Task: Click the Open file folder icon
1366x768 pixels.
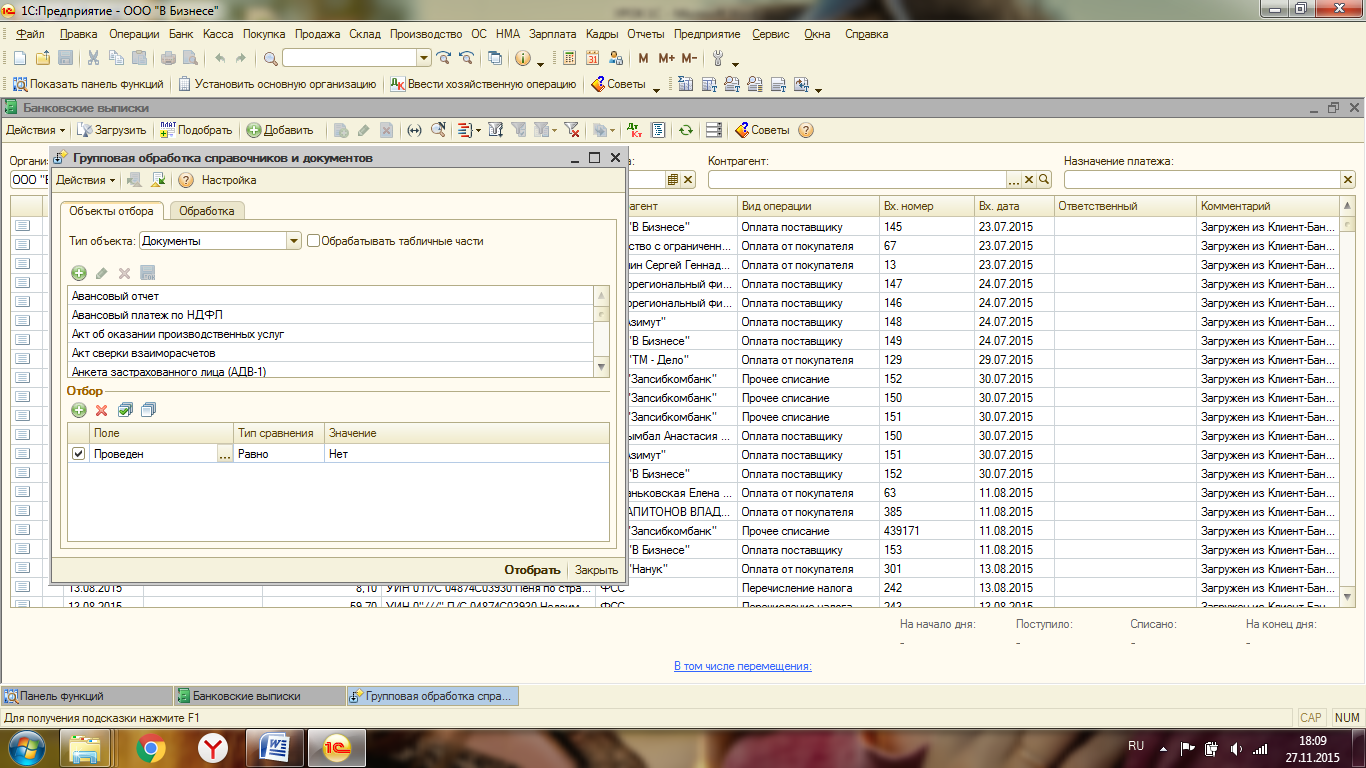Action: pyautogui.click(x=43, y=58)
